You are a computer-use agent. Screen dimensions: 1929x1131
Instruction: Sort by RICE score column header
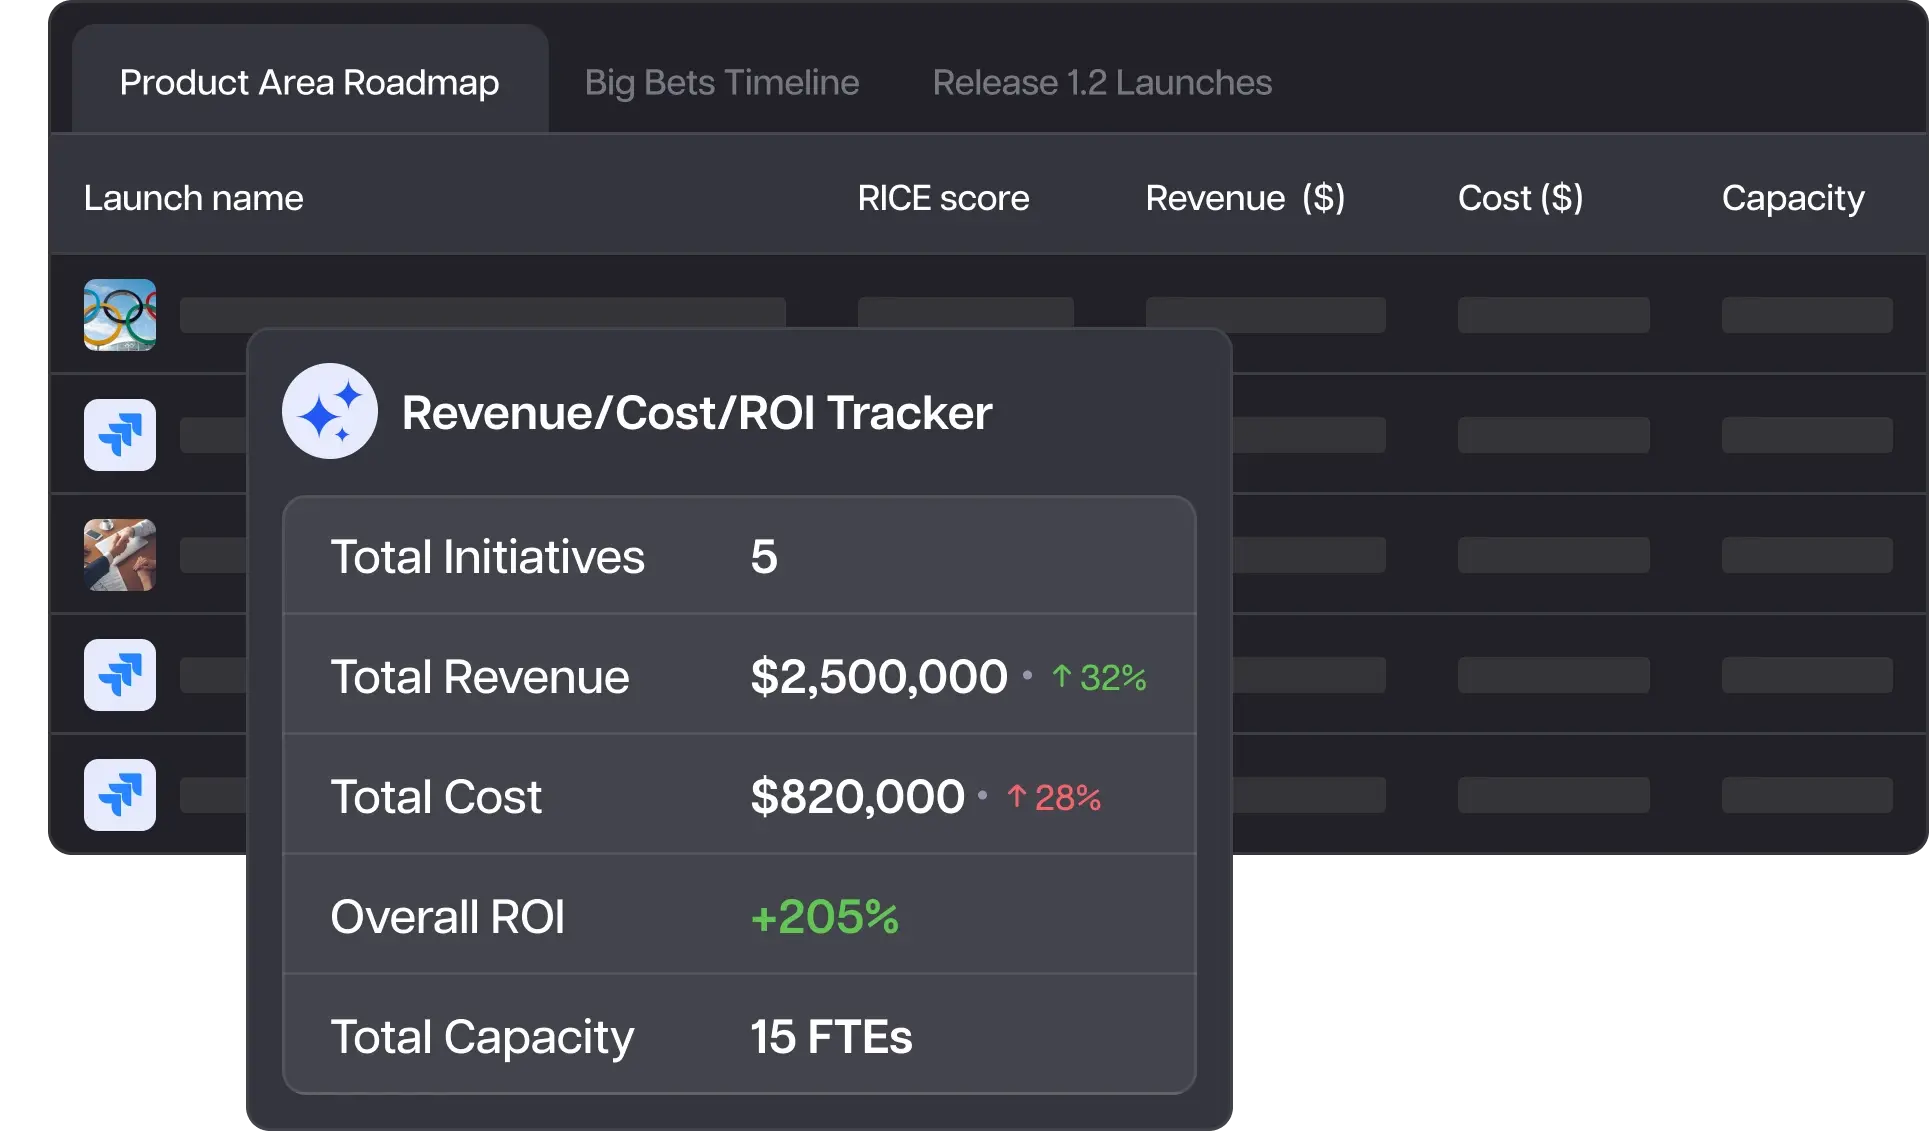click(x=942, y=198)
